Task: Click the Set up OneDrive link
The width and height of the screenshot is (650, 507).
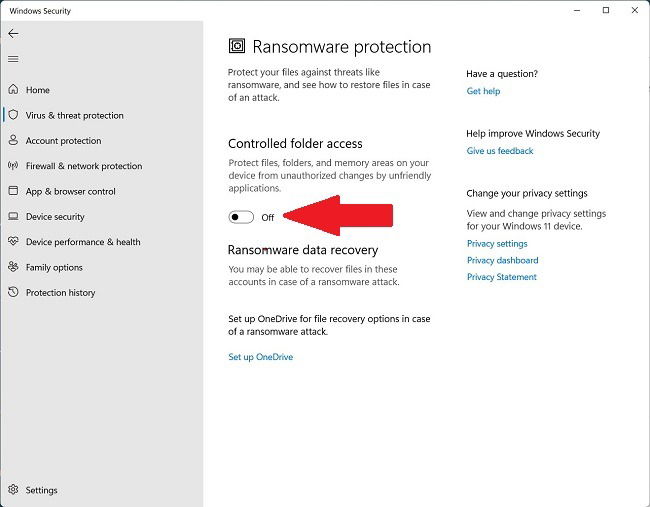Action: point(260,357)
